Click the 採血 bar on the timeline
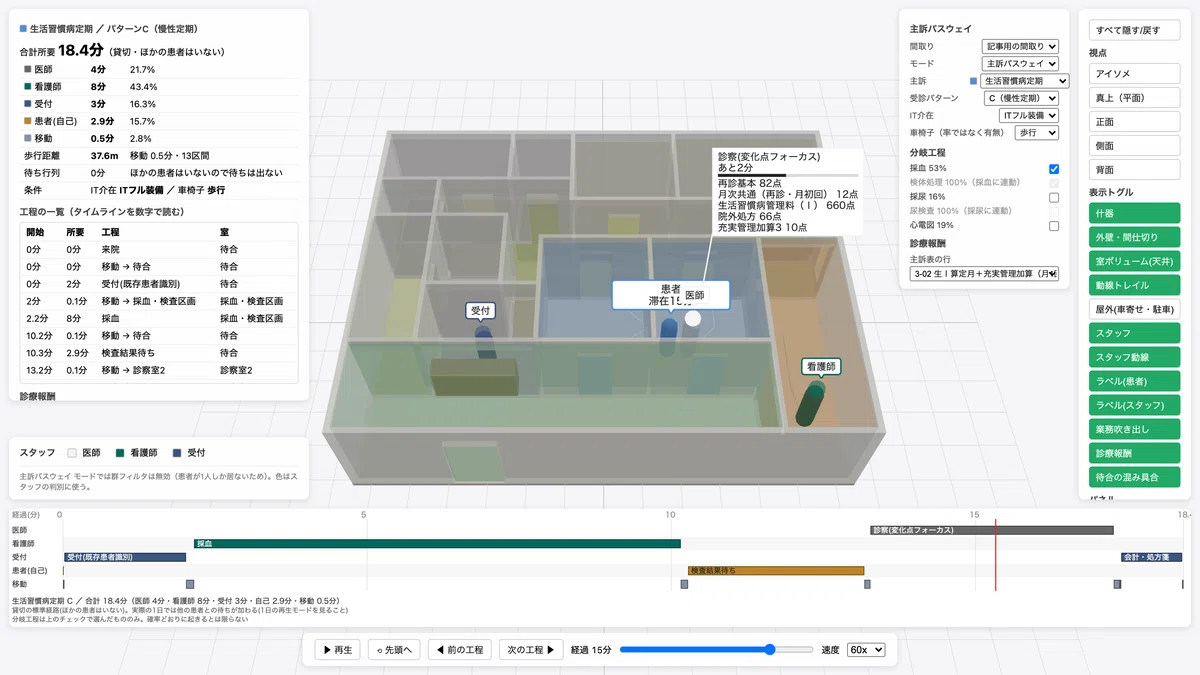 [437, 543]
